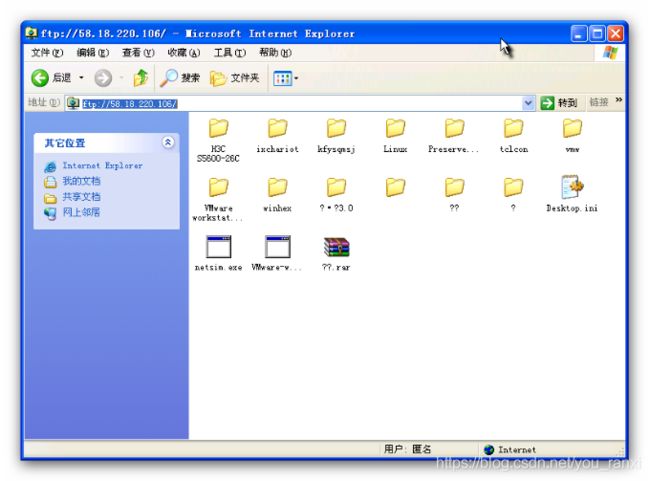Open the Tools (工具) menu
The height and width of the screenshot is (481, 650).
[x=230, y=53]
